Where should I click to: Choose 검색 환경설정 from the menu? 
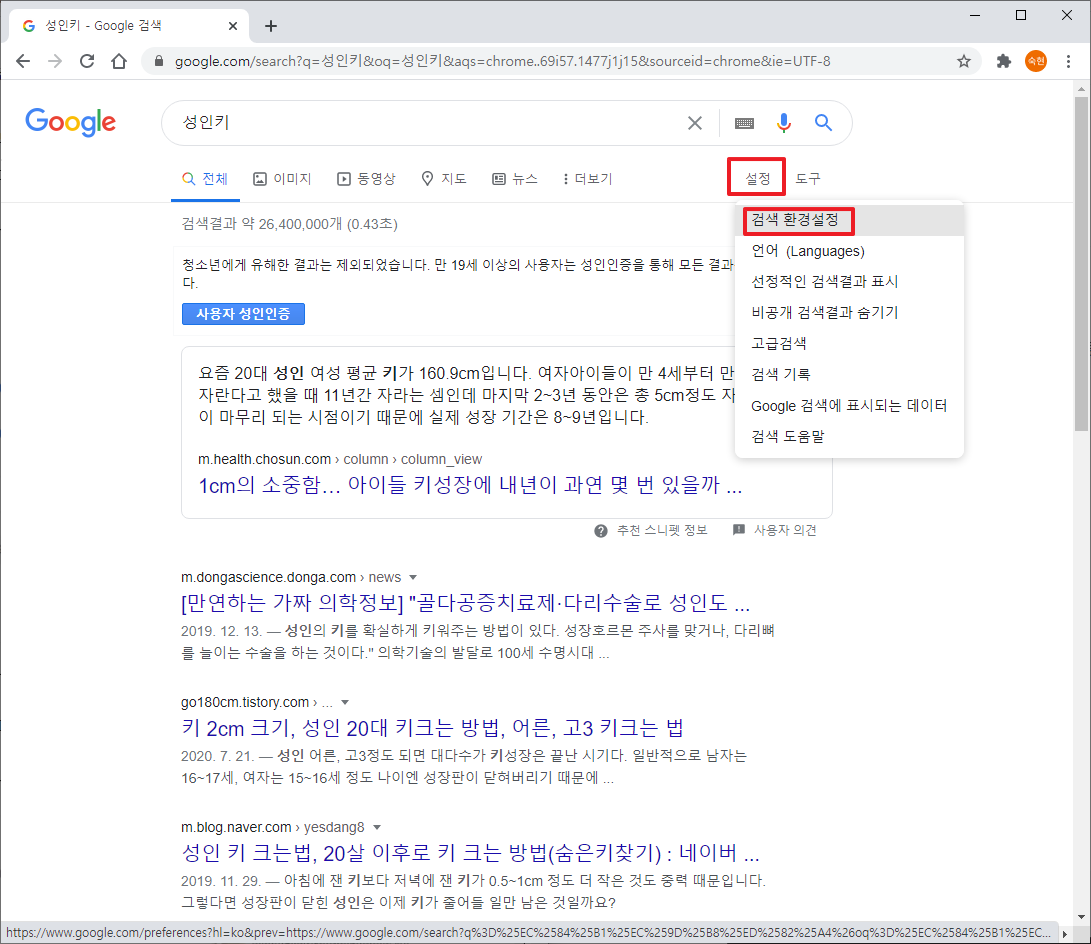(849, 220)
